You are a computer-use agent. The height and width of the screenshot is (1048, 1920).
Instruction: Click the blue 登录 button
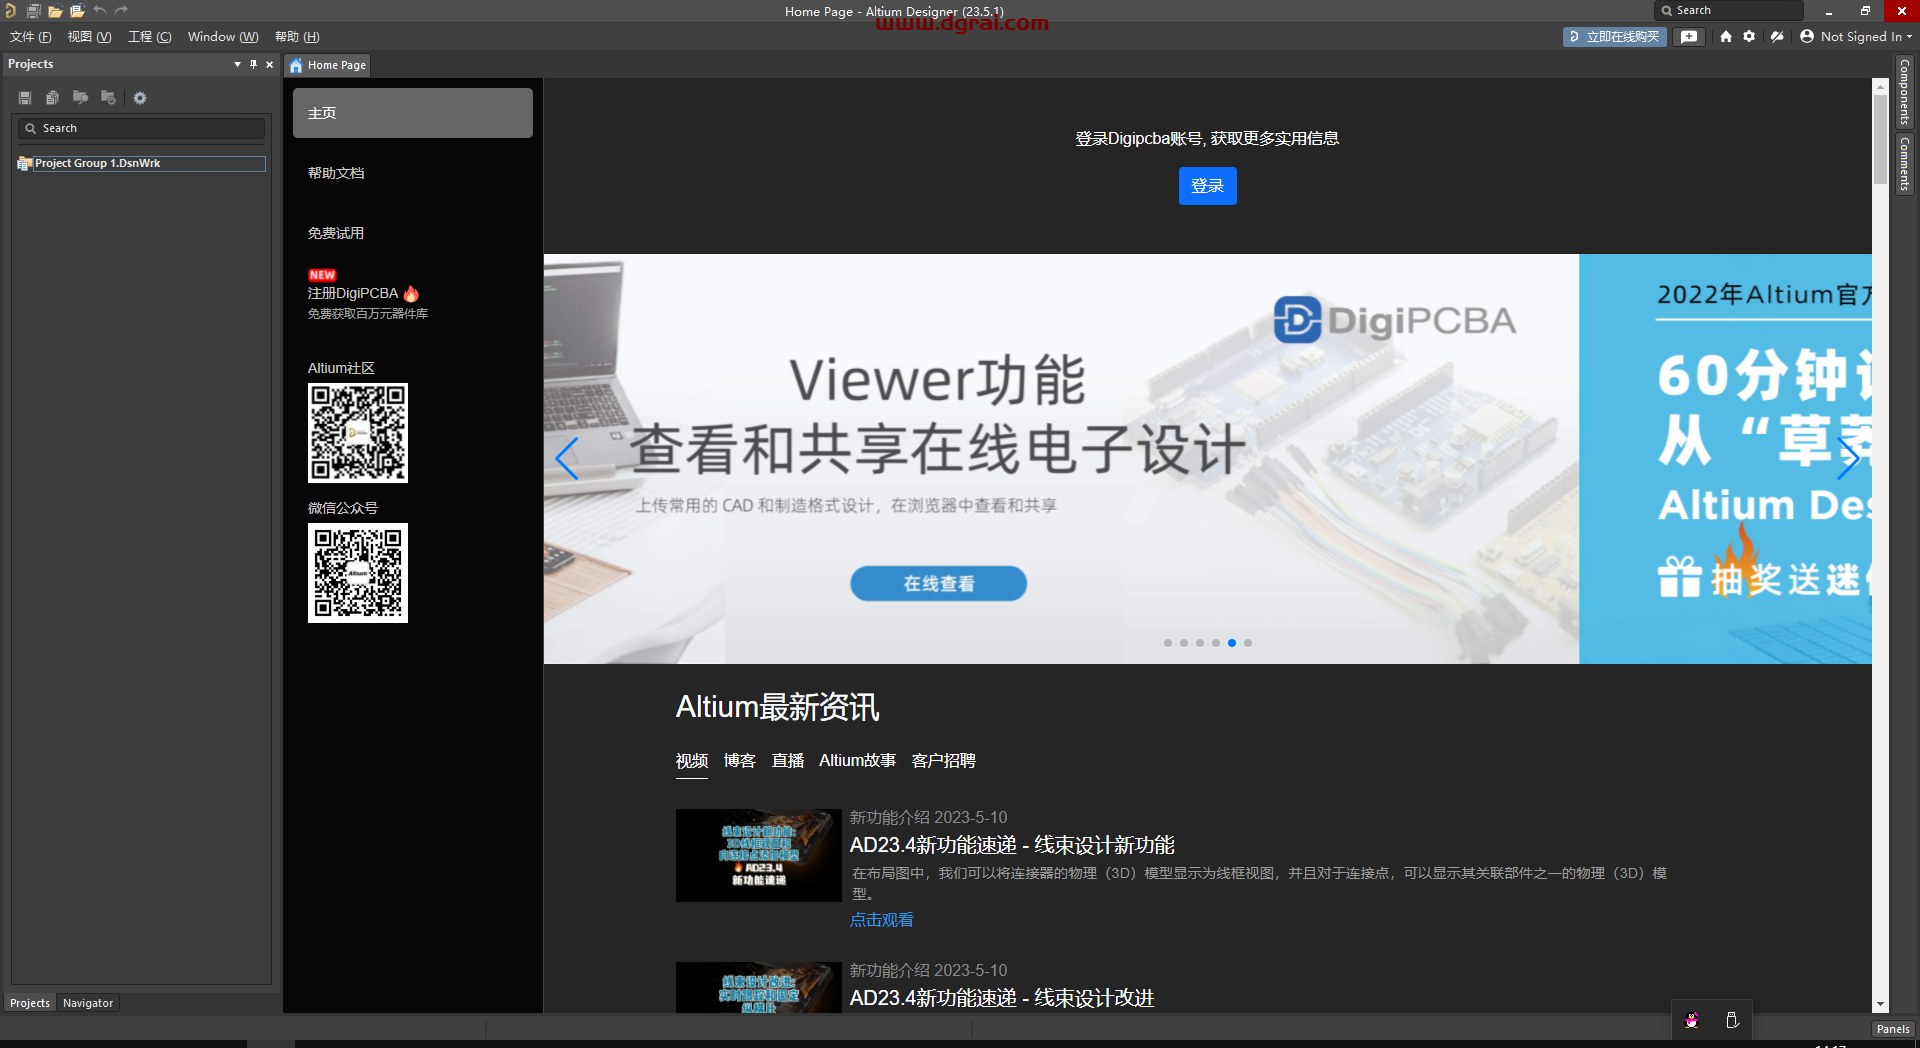pyautogui.click(x=1207, y=186)
